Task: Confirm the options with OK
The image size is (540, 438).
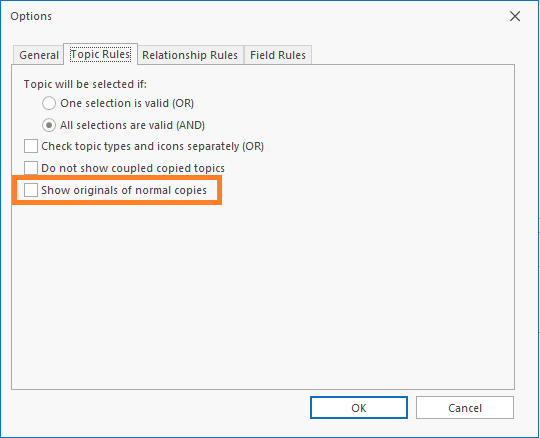Action: coord(359,408)
